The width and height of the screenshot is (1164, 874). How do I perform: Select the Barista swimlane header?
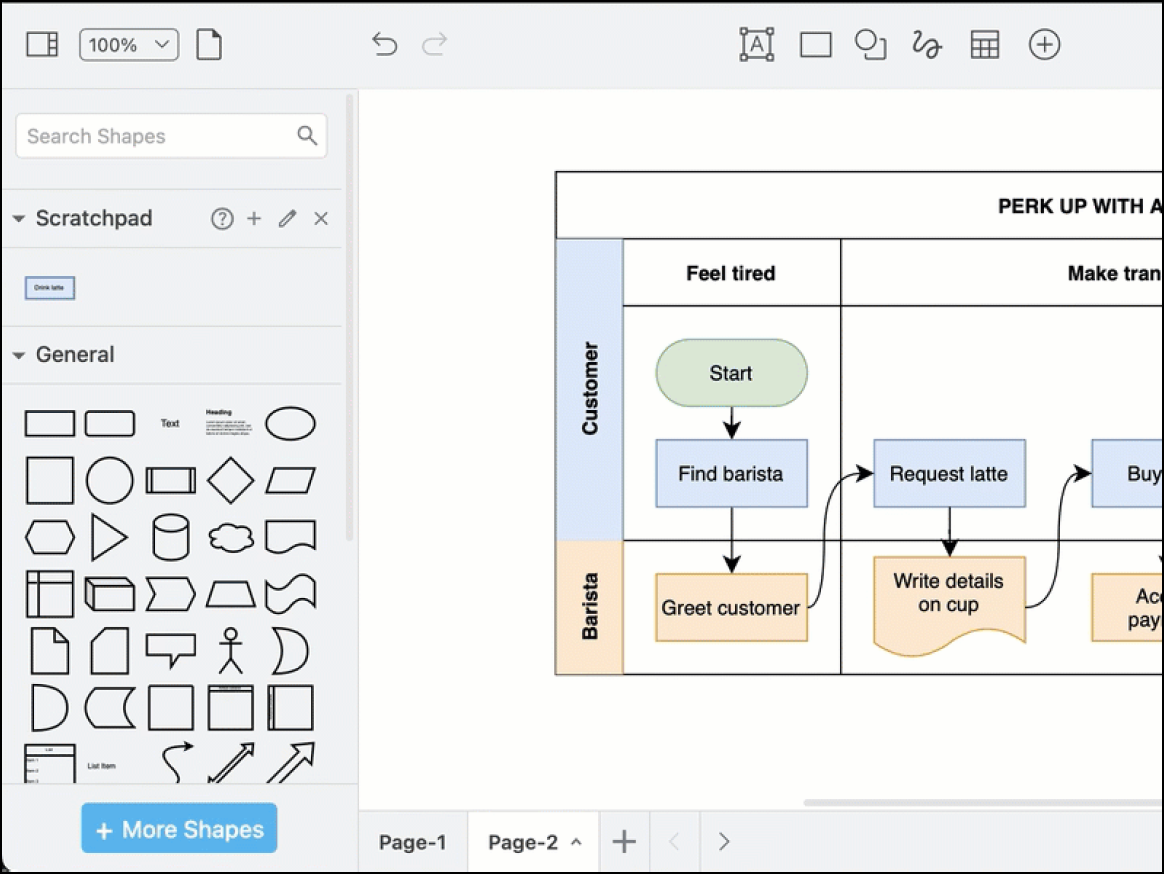pyautogui.click(x=589, y=607)
